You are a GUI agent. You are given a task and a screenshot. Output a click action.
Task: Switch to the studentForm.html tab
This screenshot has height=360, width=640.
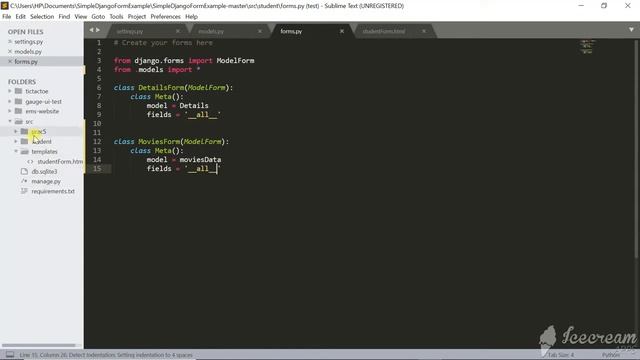coord(384,31)
